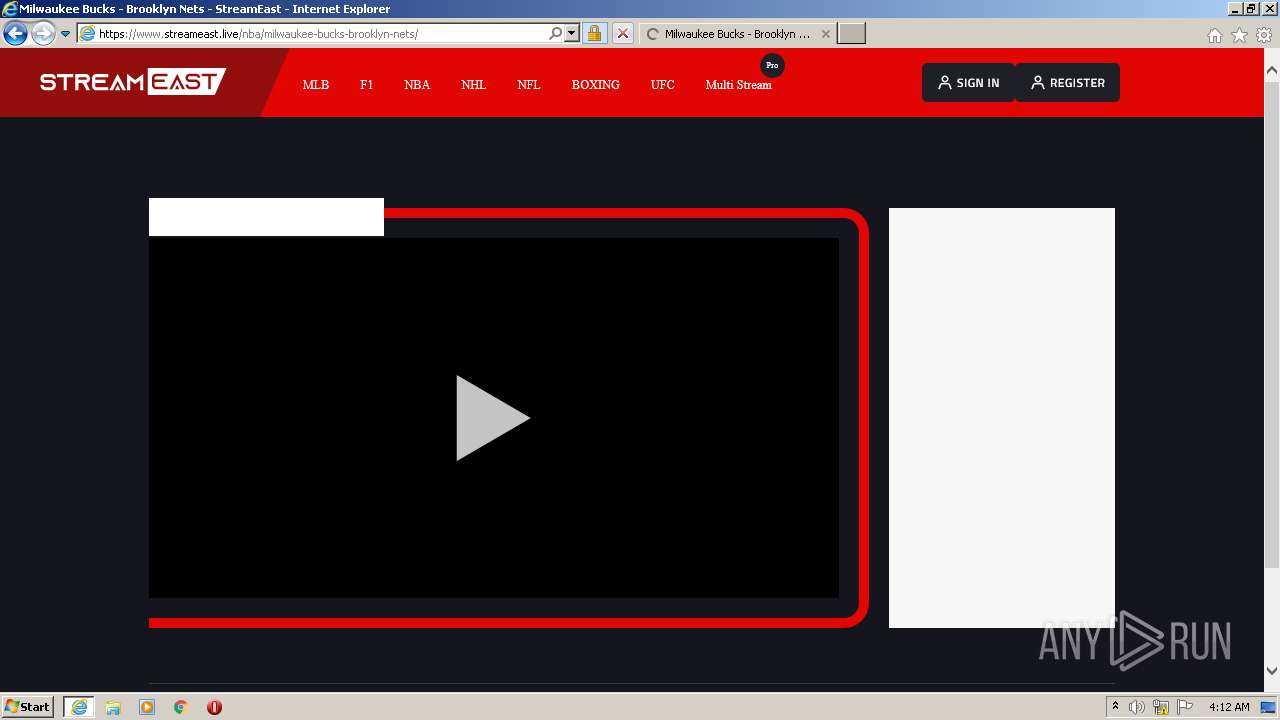Image resolution: width=1280 pixels, height=720 pixels.
Task: Open network status tray icon
Action: point(1161,707)
